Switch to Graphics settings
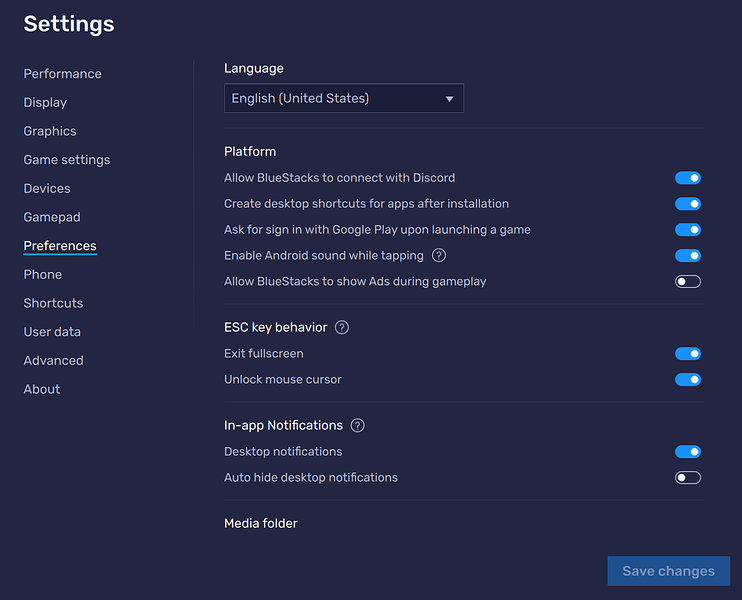 point(50,131)
